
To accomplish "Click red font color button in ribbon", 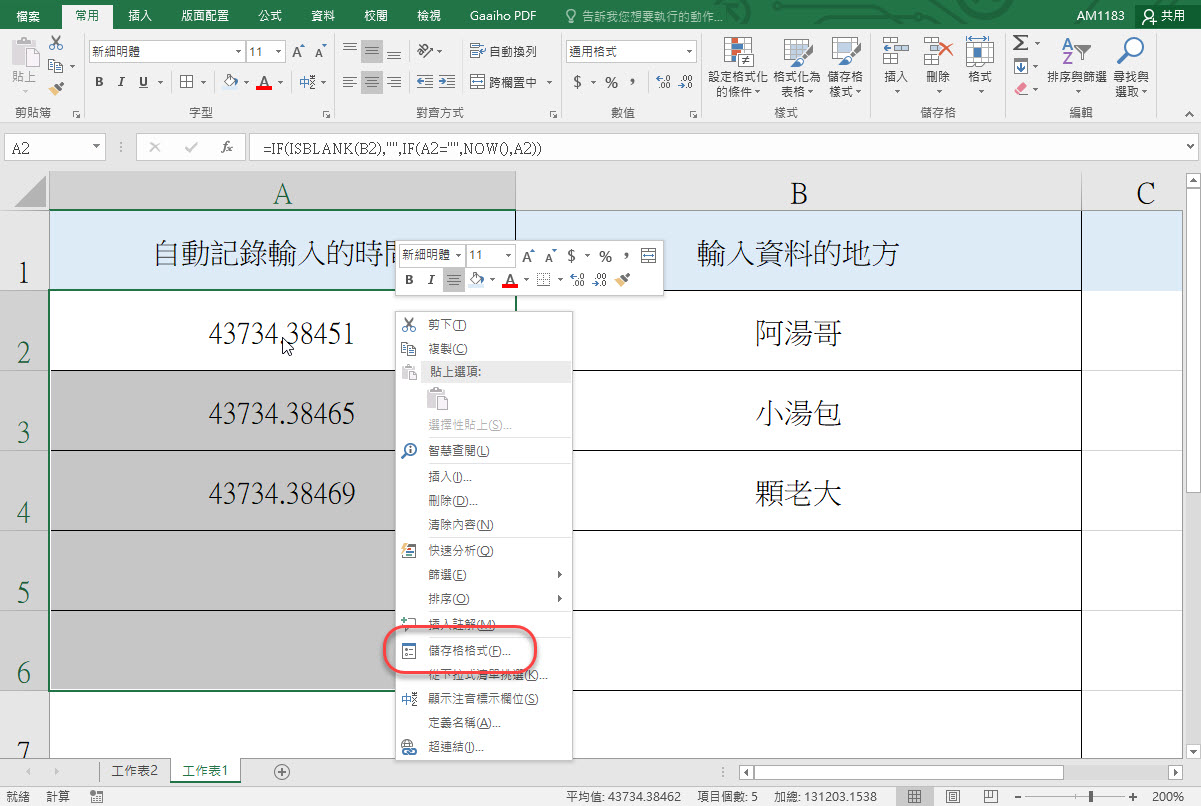I will pyautogui.click(x=264, y=82).
